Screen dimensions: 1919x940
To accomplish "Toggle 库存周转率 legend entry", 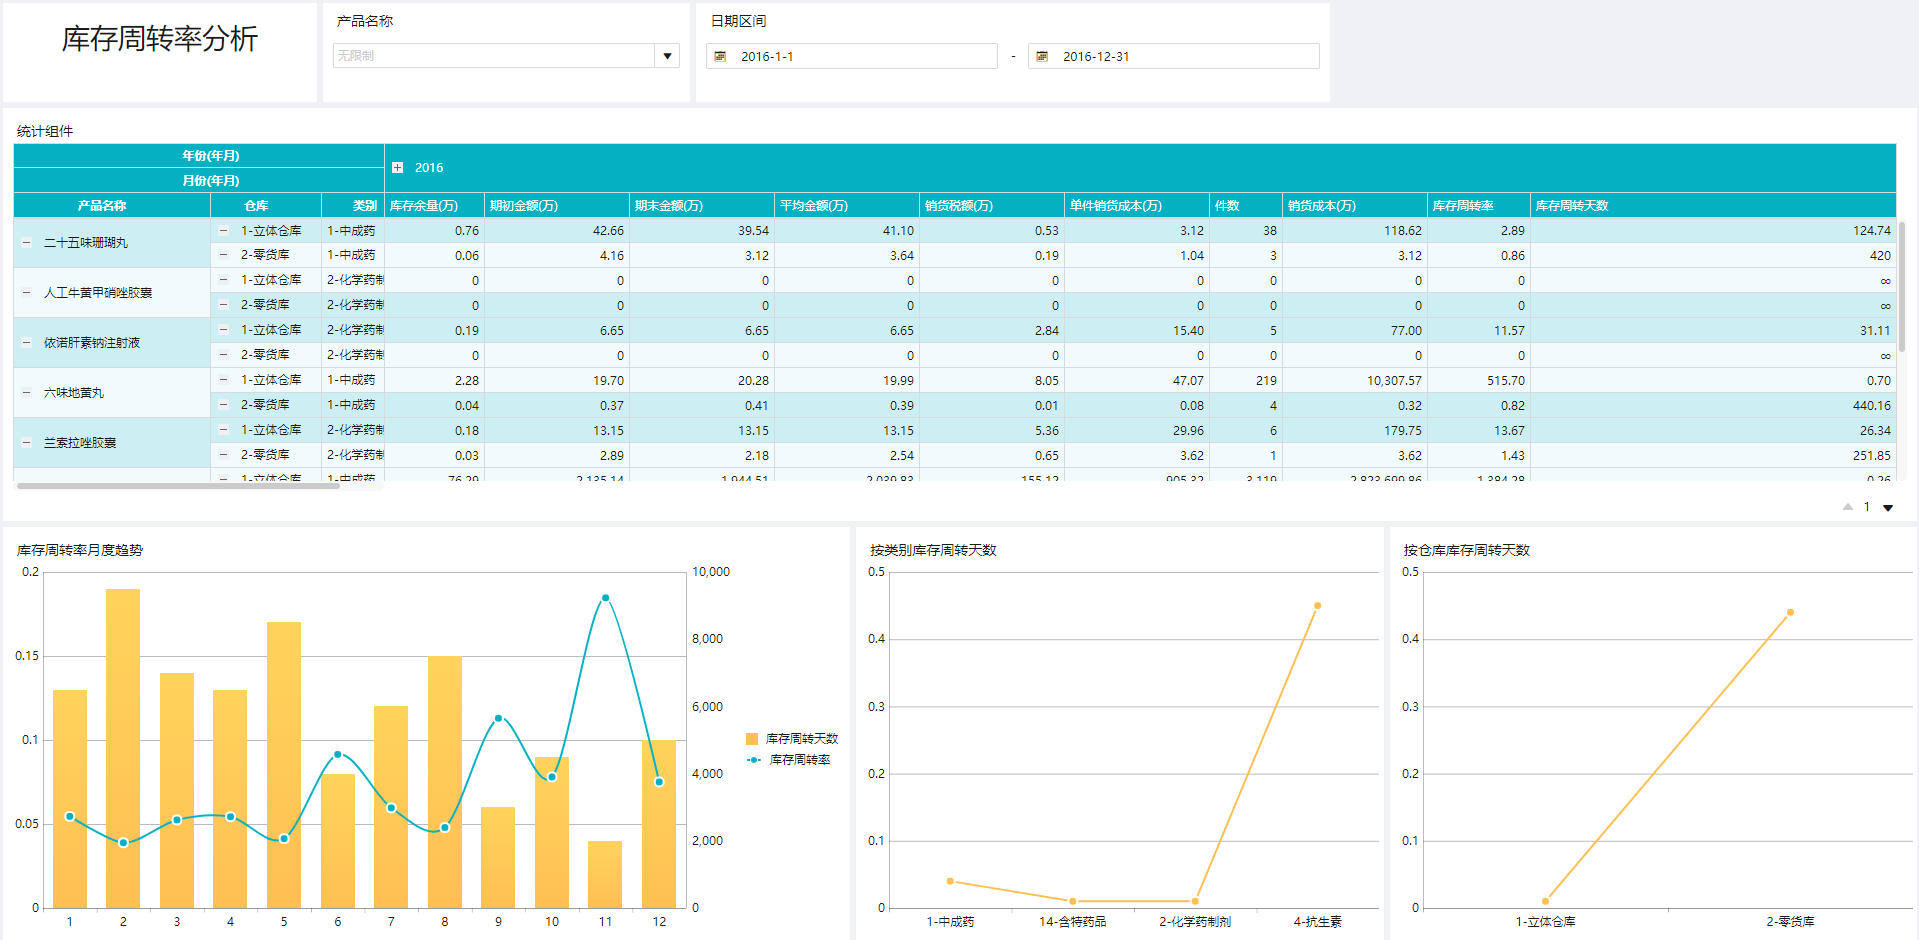I will pyautogui.click(x=788, y=760).
